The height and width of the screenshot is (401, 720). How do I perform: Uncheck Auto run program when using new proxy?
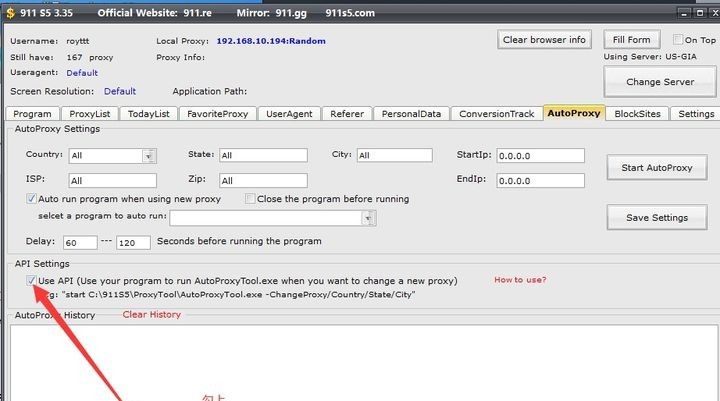(31, 198)
